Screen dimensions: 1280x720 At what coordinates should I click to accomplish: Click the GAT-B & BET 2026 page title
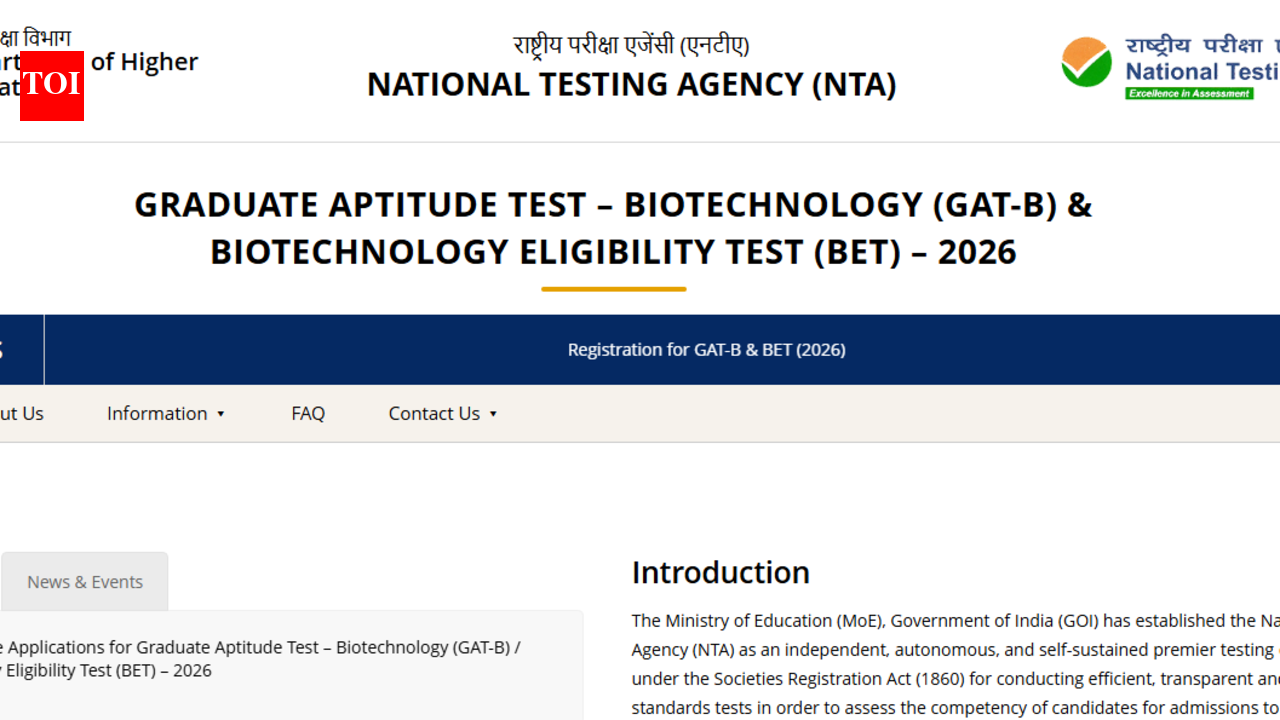pos(613,228)
